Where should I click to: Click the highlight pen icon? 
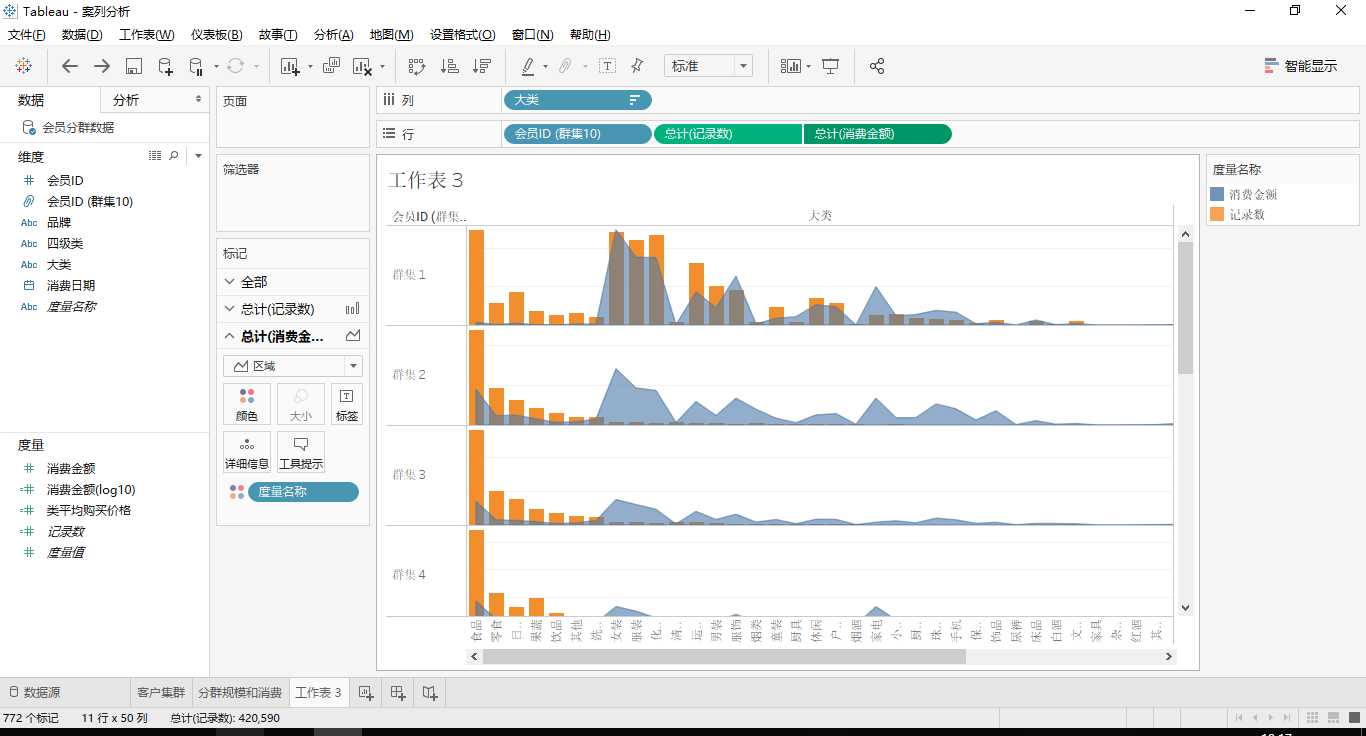point(527,66)
